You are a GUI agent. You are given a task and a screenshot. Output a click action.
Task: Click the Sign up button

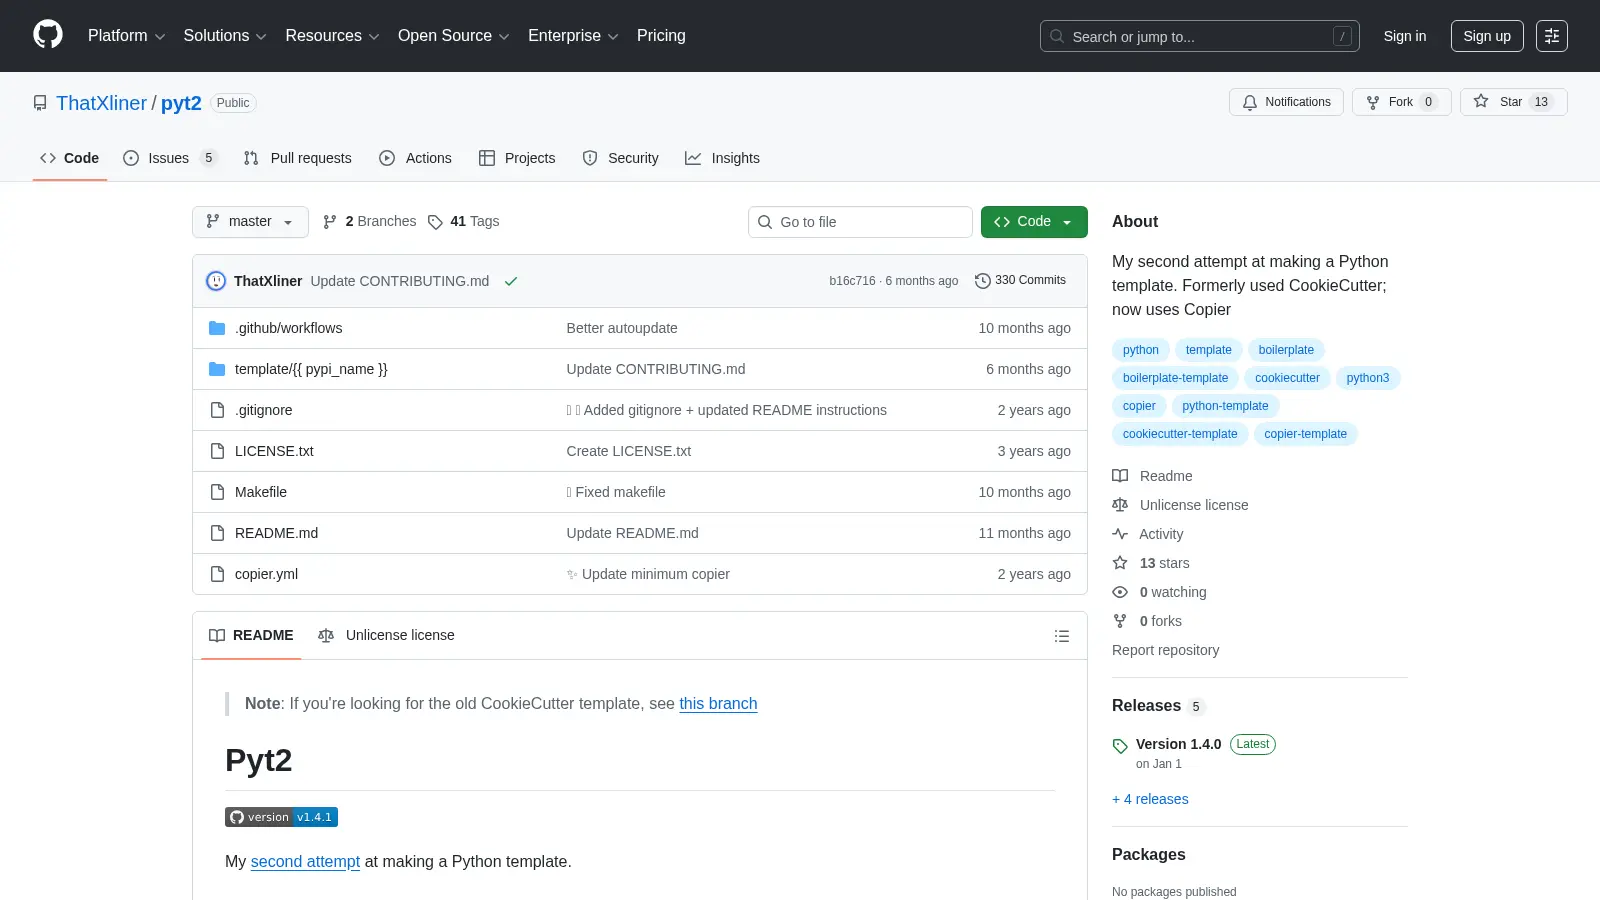[1487, 36]
